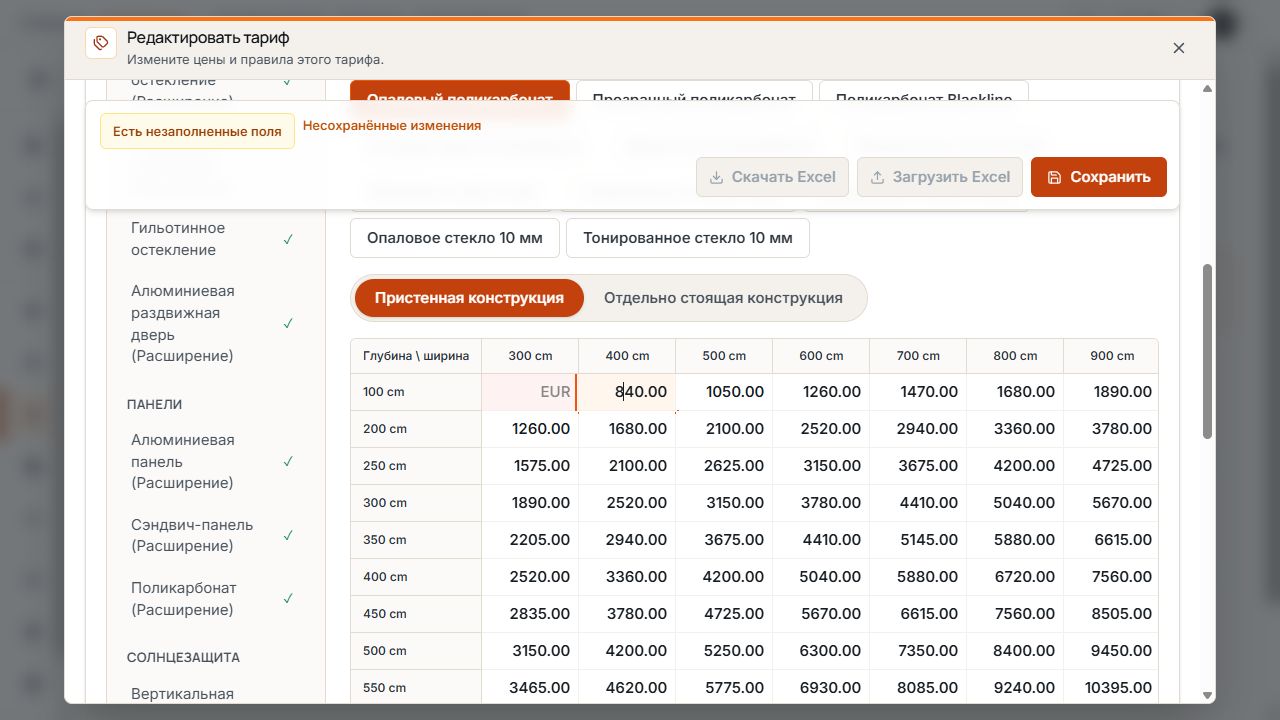Click the download icon on Скачать Excel
1280x720 pixels.
(x=716, y=177)
